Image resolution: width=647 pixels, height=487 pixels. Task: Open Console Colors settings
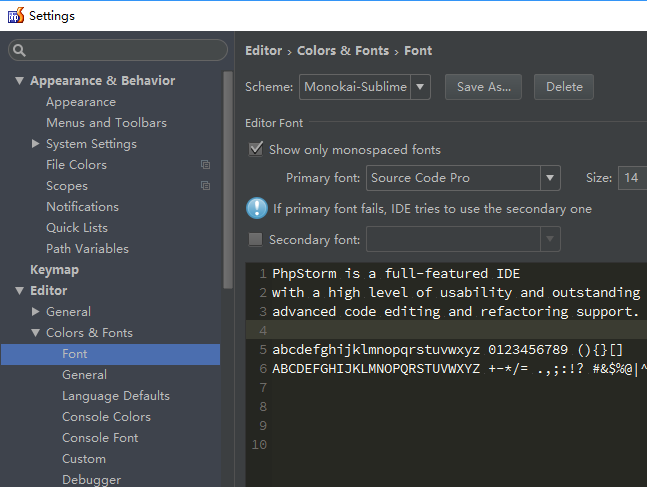click(106, 417)
